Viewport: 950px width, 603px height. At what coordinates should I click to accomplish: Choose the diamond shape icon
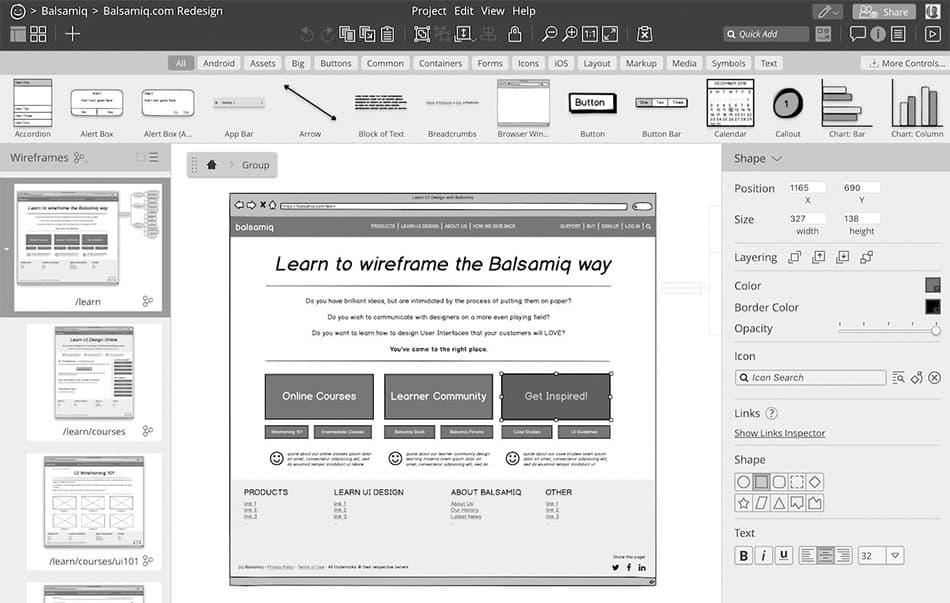[x=815, y=482]
